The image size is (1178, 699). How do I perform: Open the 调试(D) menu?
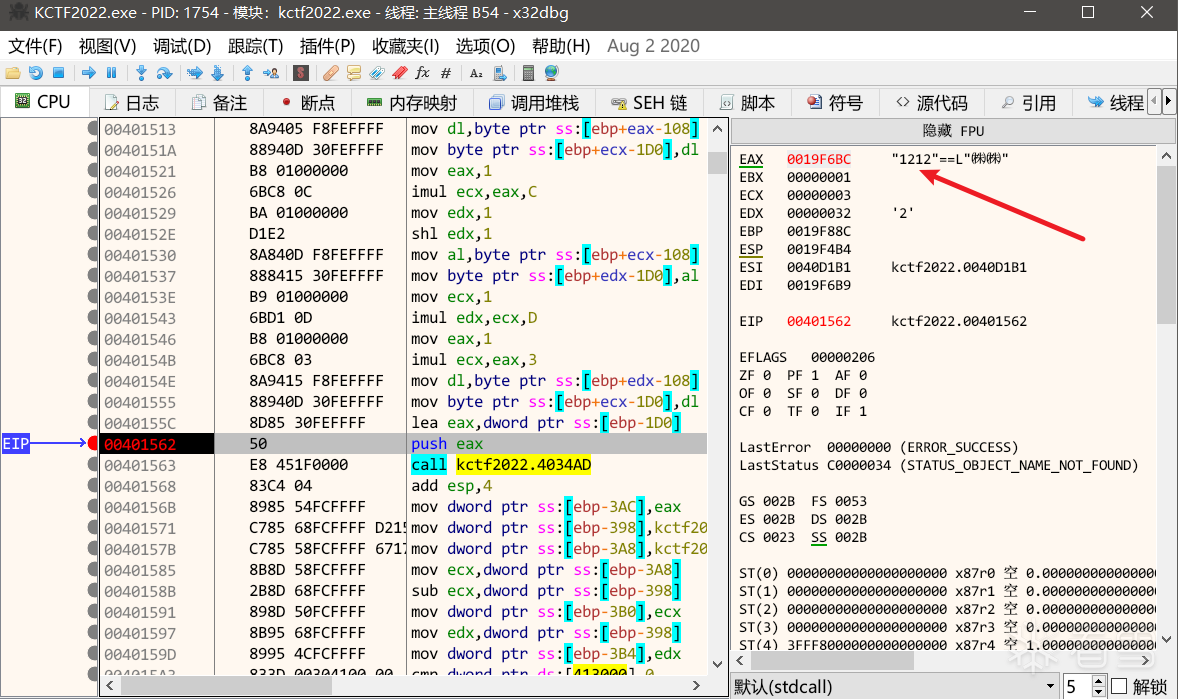[182, 46]
